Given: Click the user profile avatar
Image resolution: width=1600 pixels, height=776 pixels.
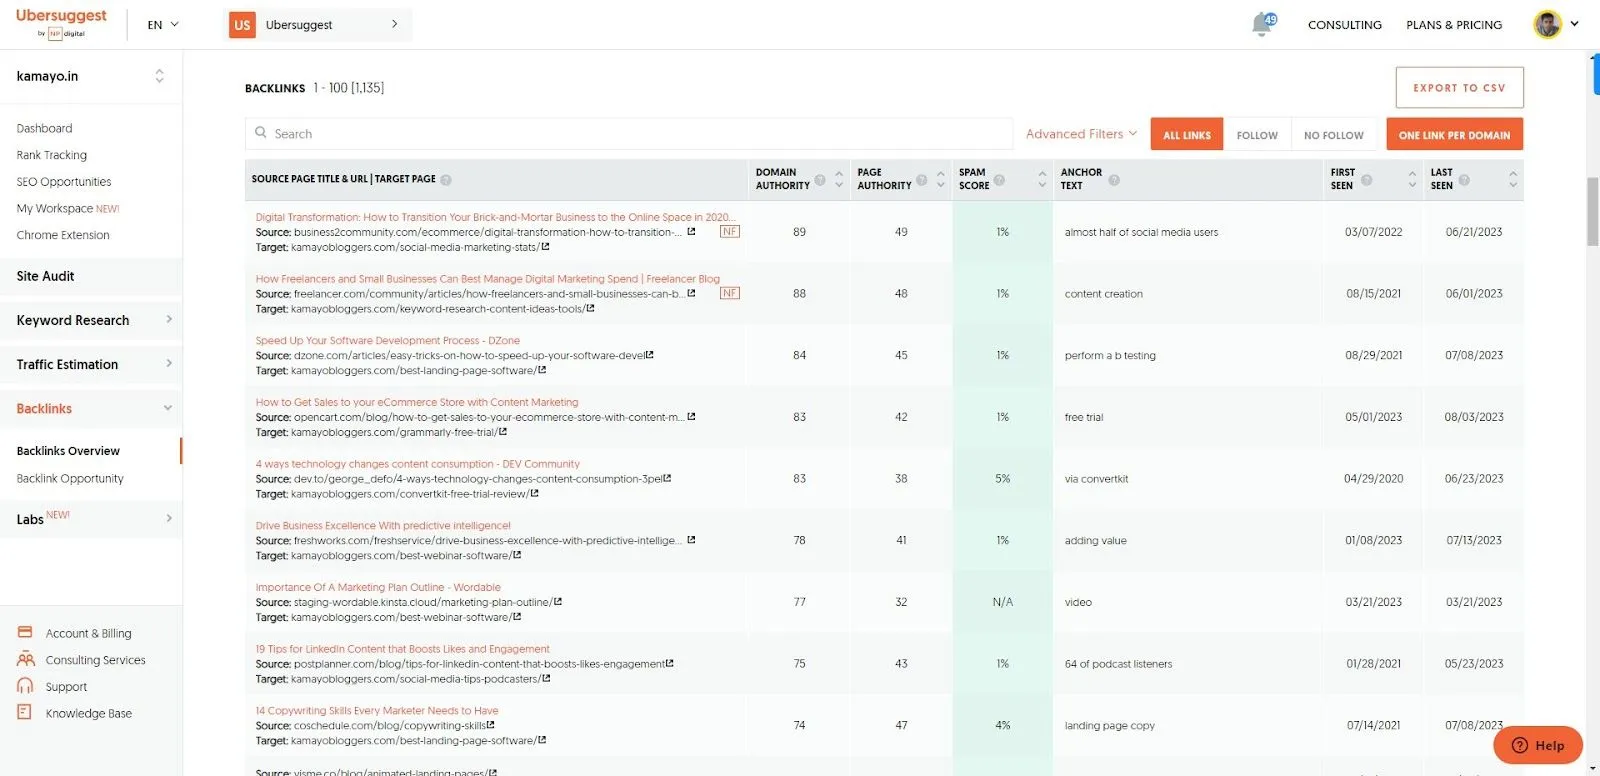Looking at the screenshot, I should pyautogui.click(x=1547, y=24).
